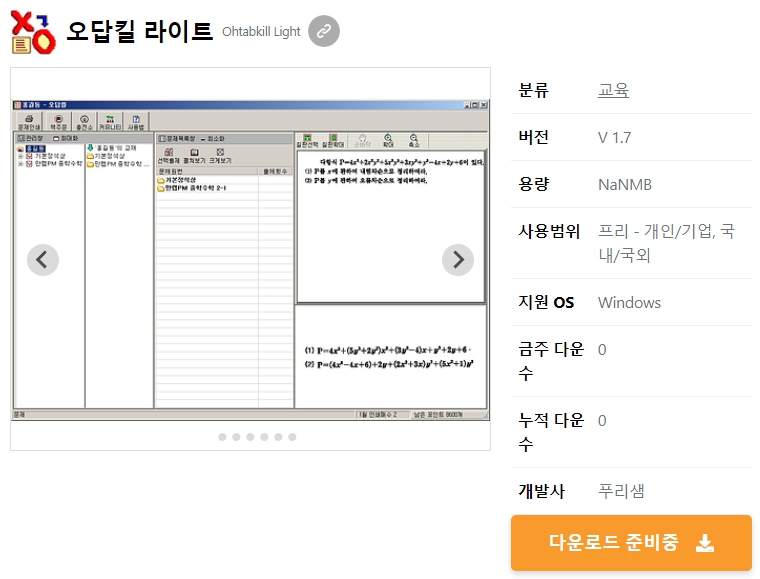
Task: Click the 분류 label
Action: 534,91
